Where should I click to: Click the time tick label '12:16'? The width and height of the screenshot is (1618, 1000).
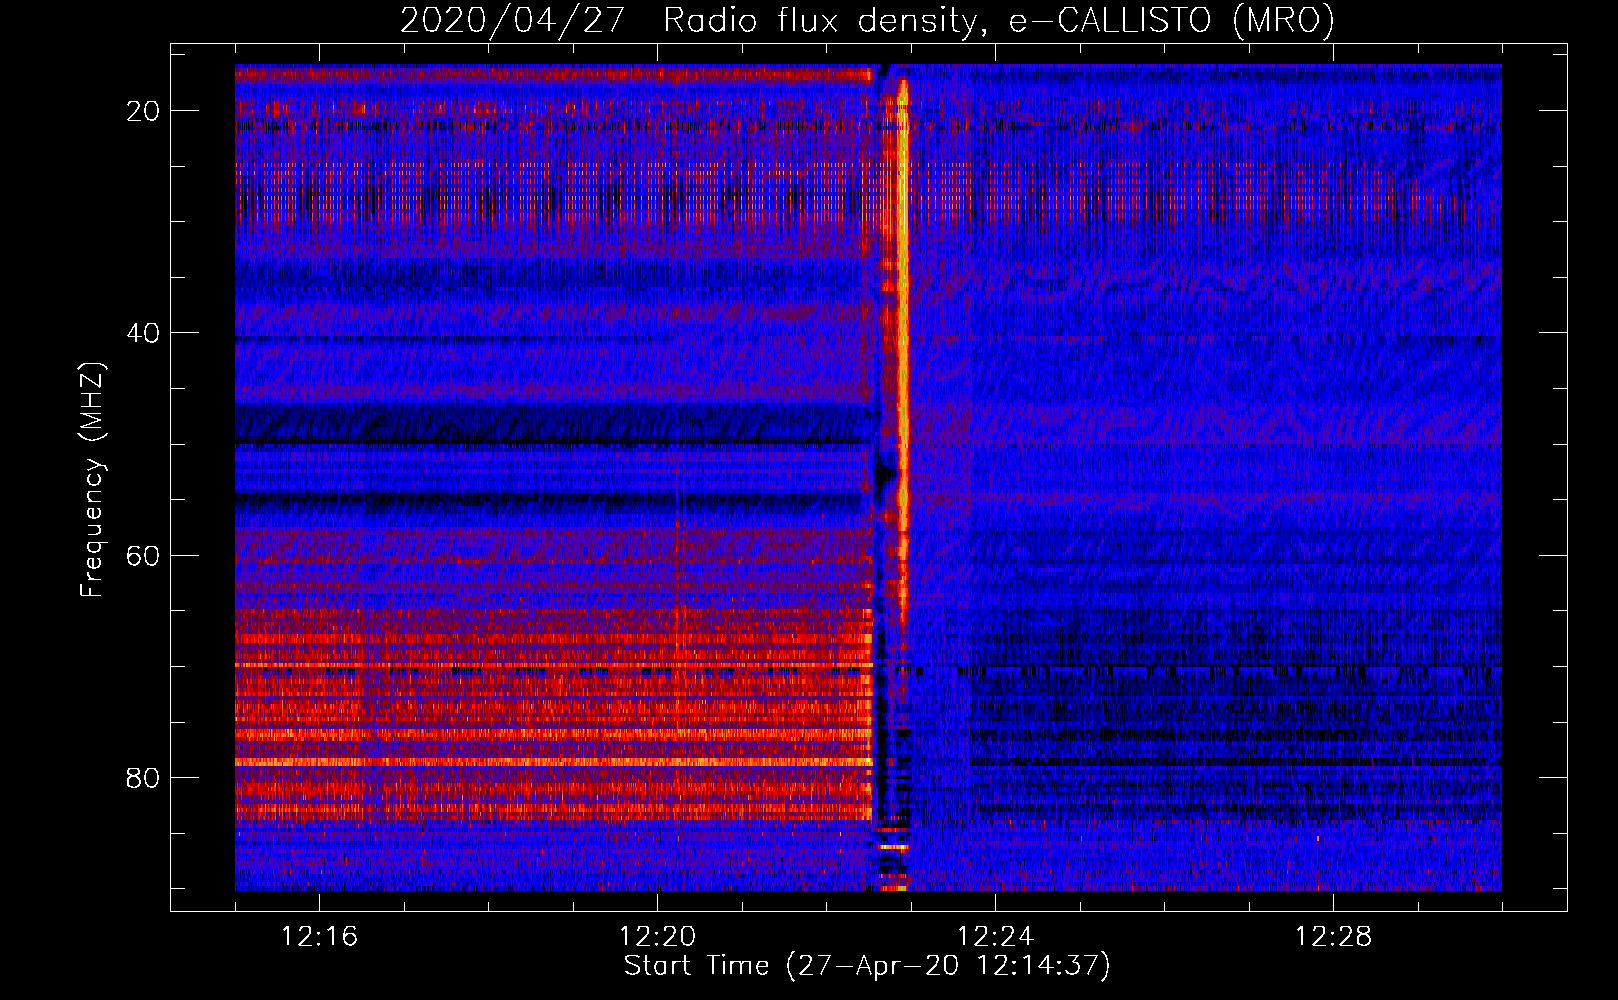[319, 937]
